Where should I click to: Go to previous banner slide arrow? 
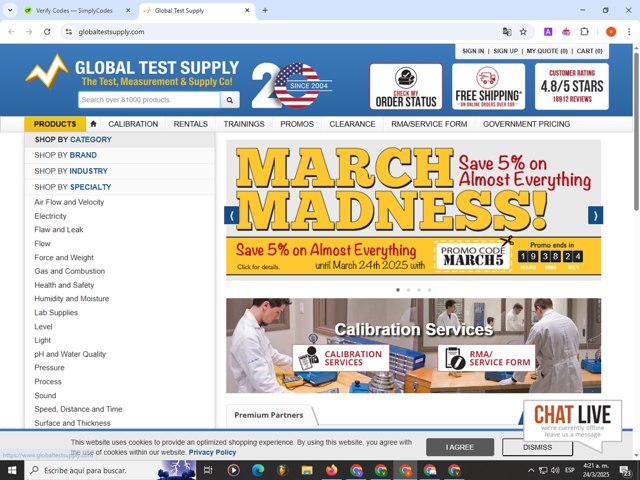(x=231, y=215)
